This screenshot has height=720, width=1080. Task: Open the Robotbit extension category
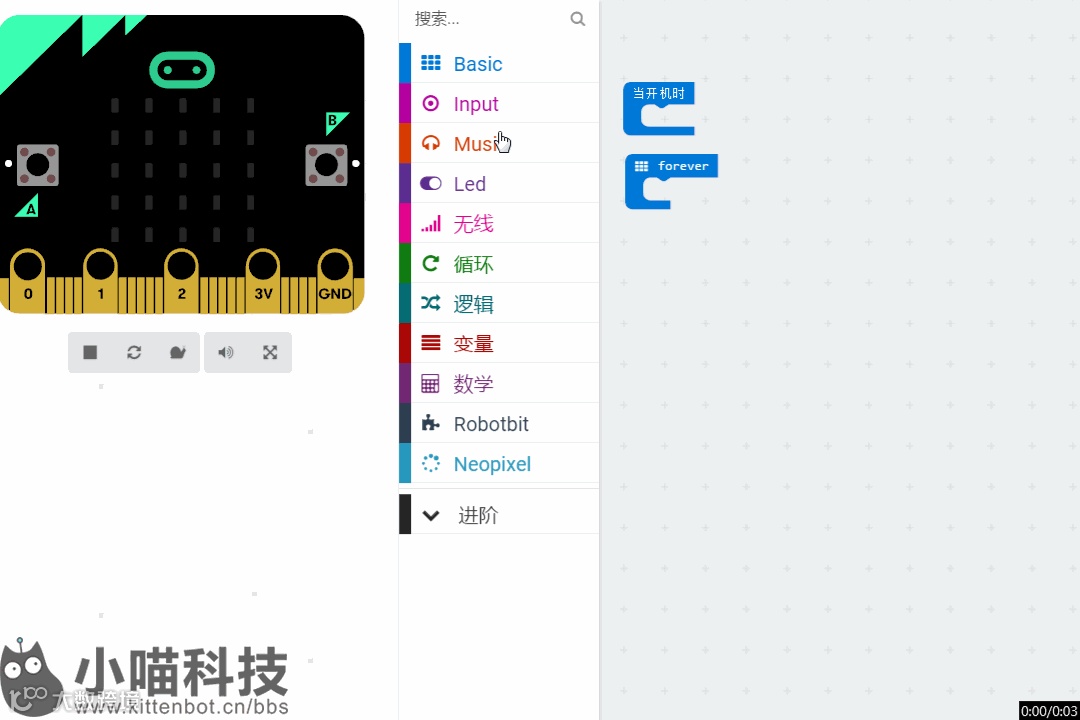point(499,423)
